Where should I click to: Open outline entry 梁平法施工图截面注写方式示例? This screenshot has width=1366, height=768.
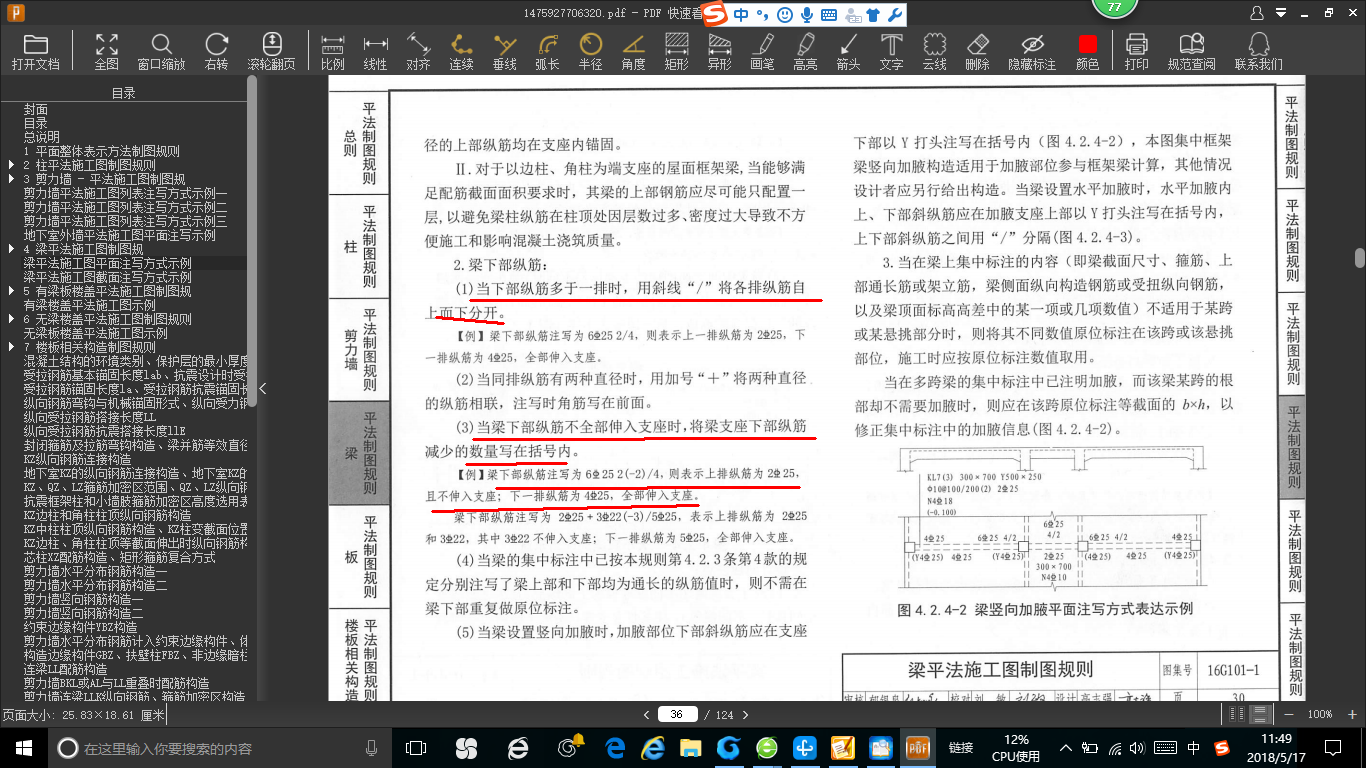pyautogui.click(x=108, y=277)
